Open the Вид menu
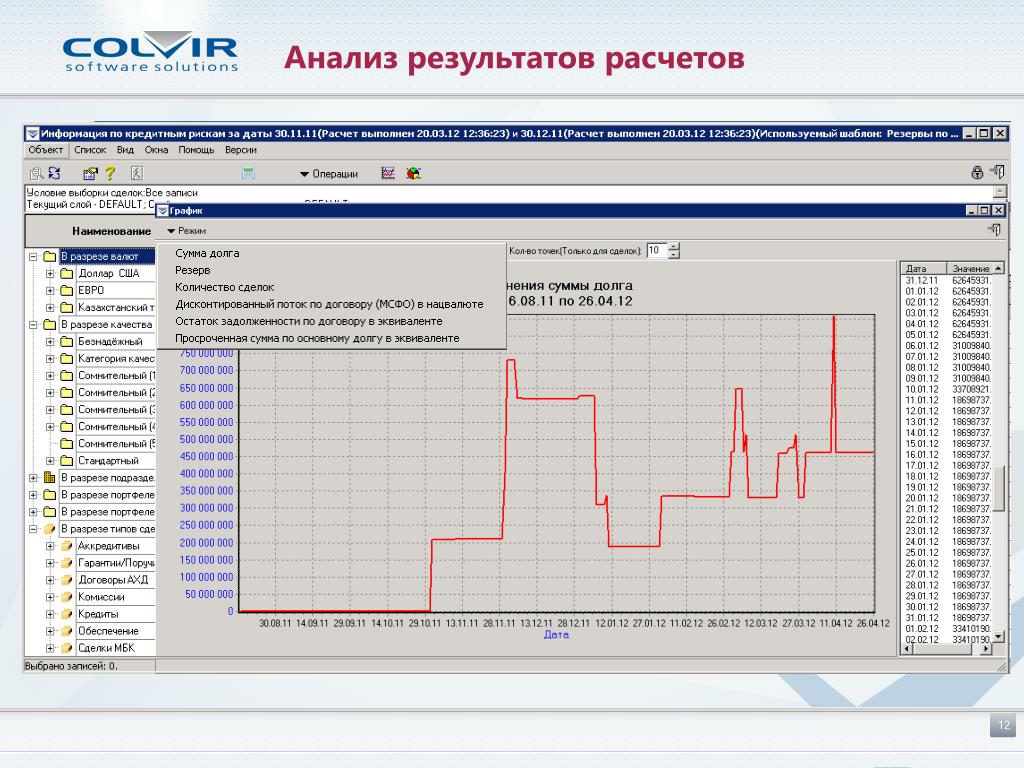 click(125, 150)
